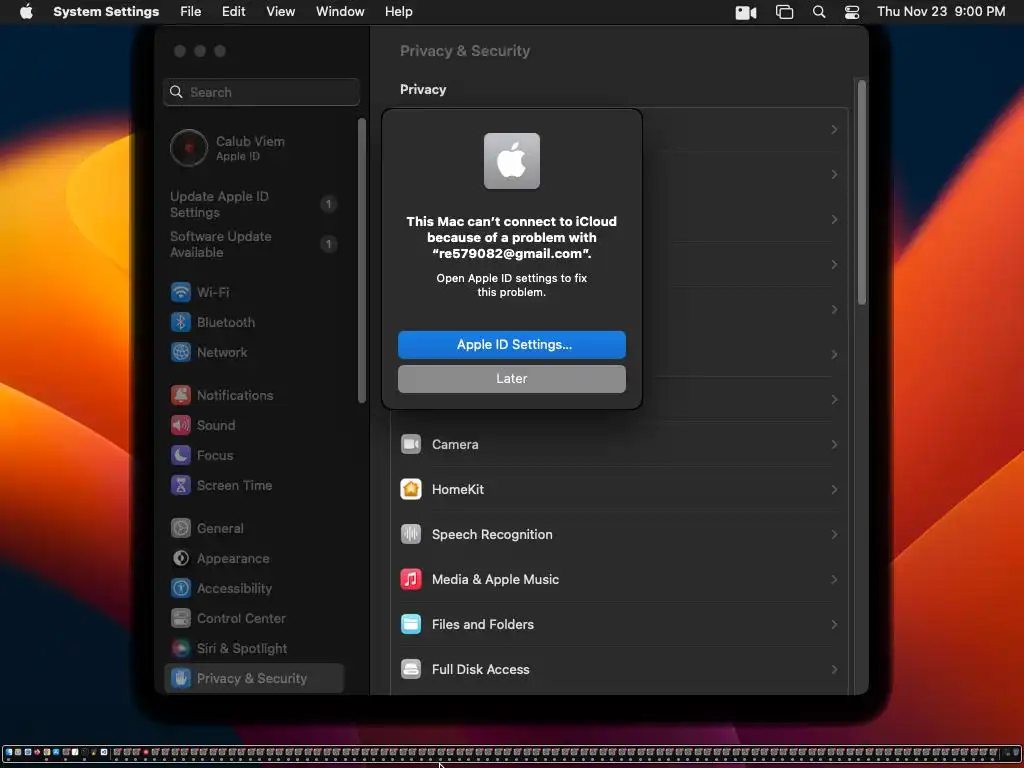The height and width of the screenshot is (768, 1024).
Task: Open the Help menu
Action: 398,12
